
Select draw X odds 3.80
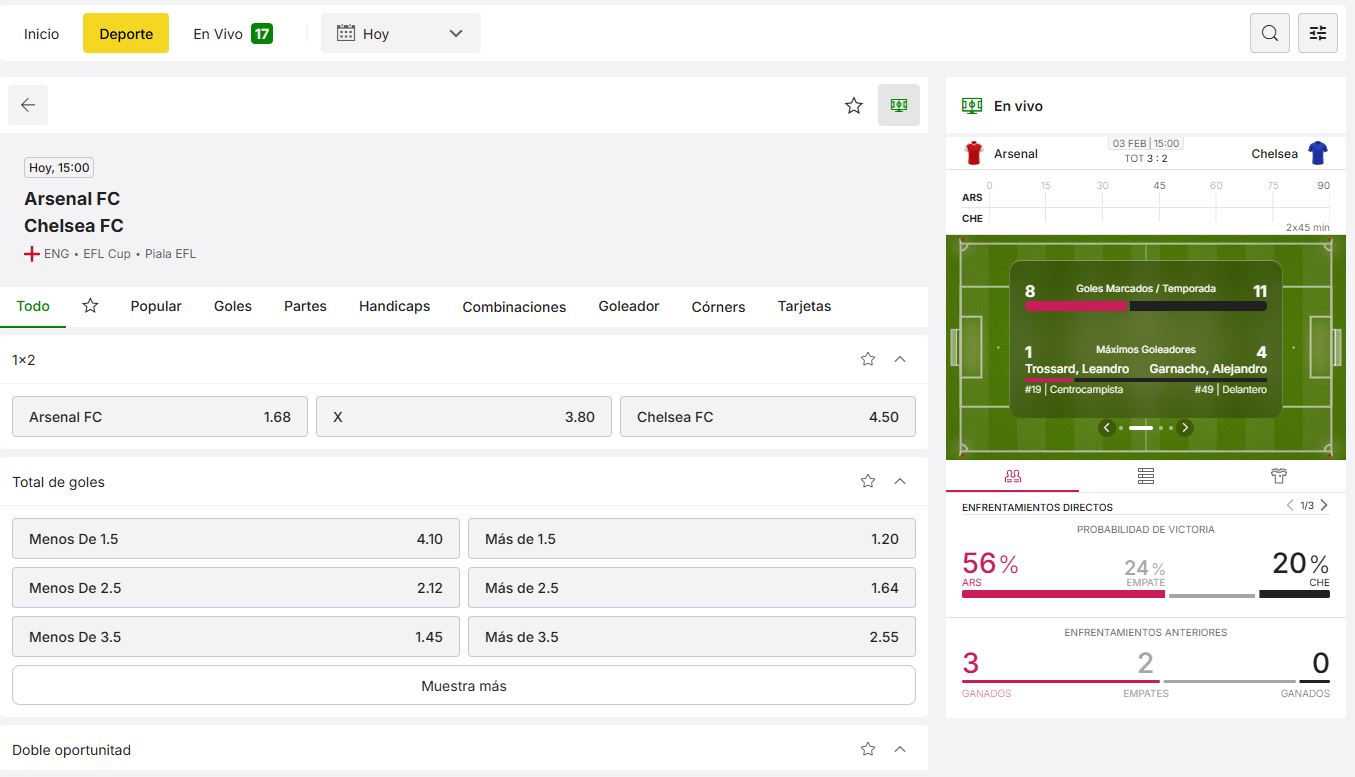(464, 417)
